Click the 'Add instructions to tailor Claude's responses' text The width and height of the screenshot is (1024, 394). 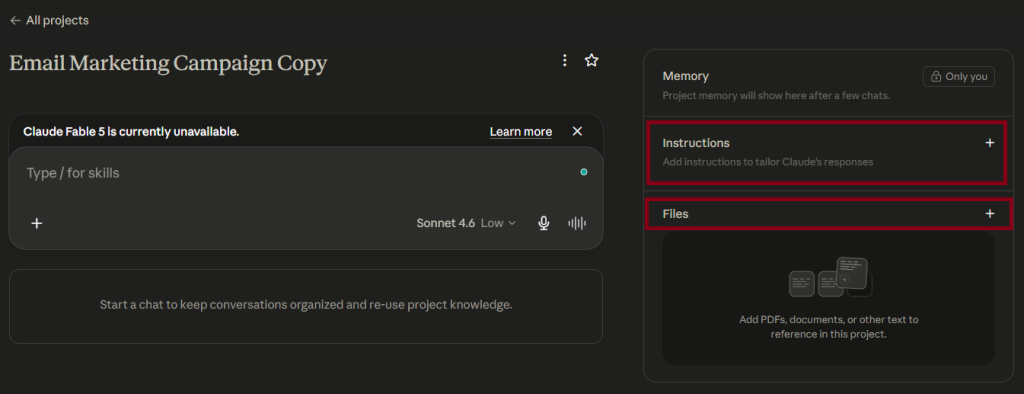pyautogui.click(x=768, y=162)
